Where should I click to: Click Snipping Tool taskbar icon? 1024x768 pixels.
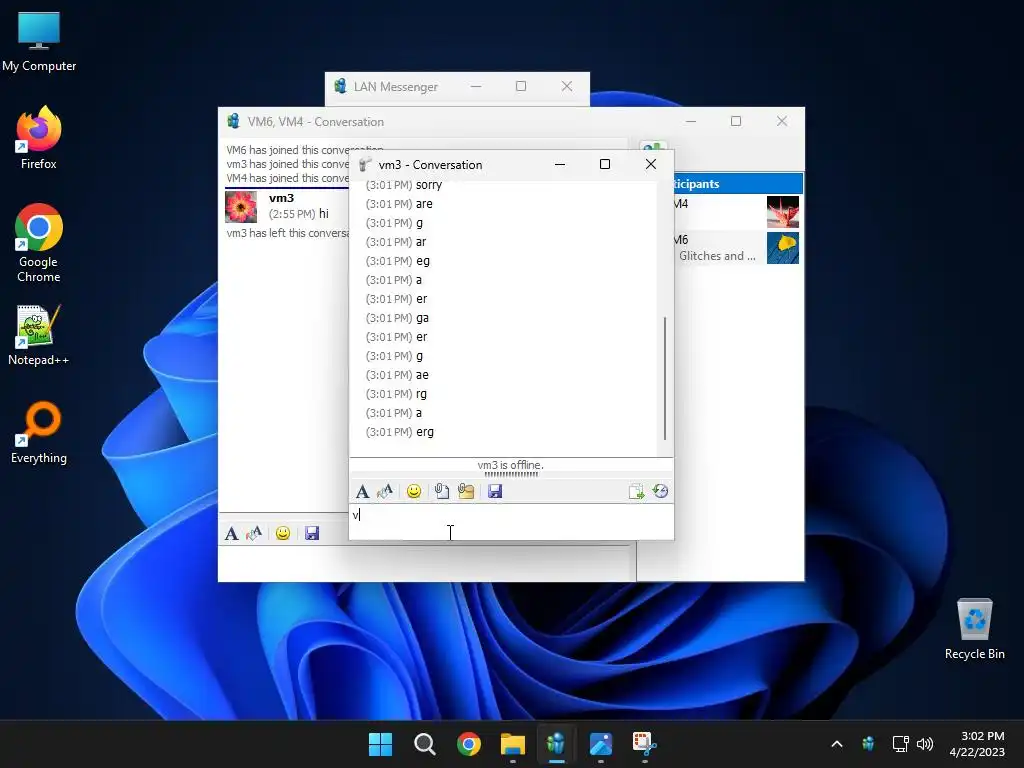point(645,744)
